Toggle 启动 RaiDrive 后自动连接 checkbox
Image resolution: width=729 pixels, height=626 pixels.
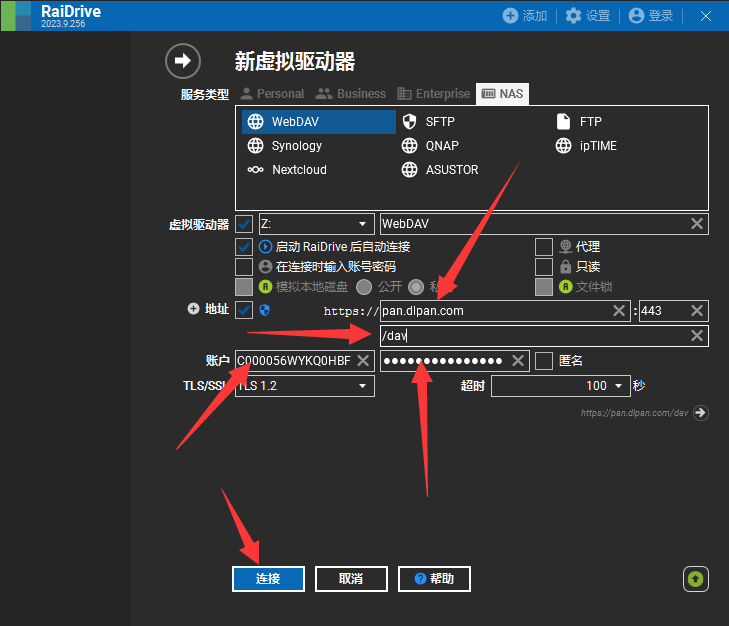click(244, 246)
